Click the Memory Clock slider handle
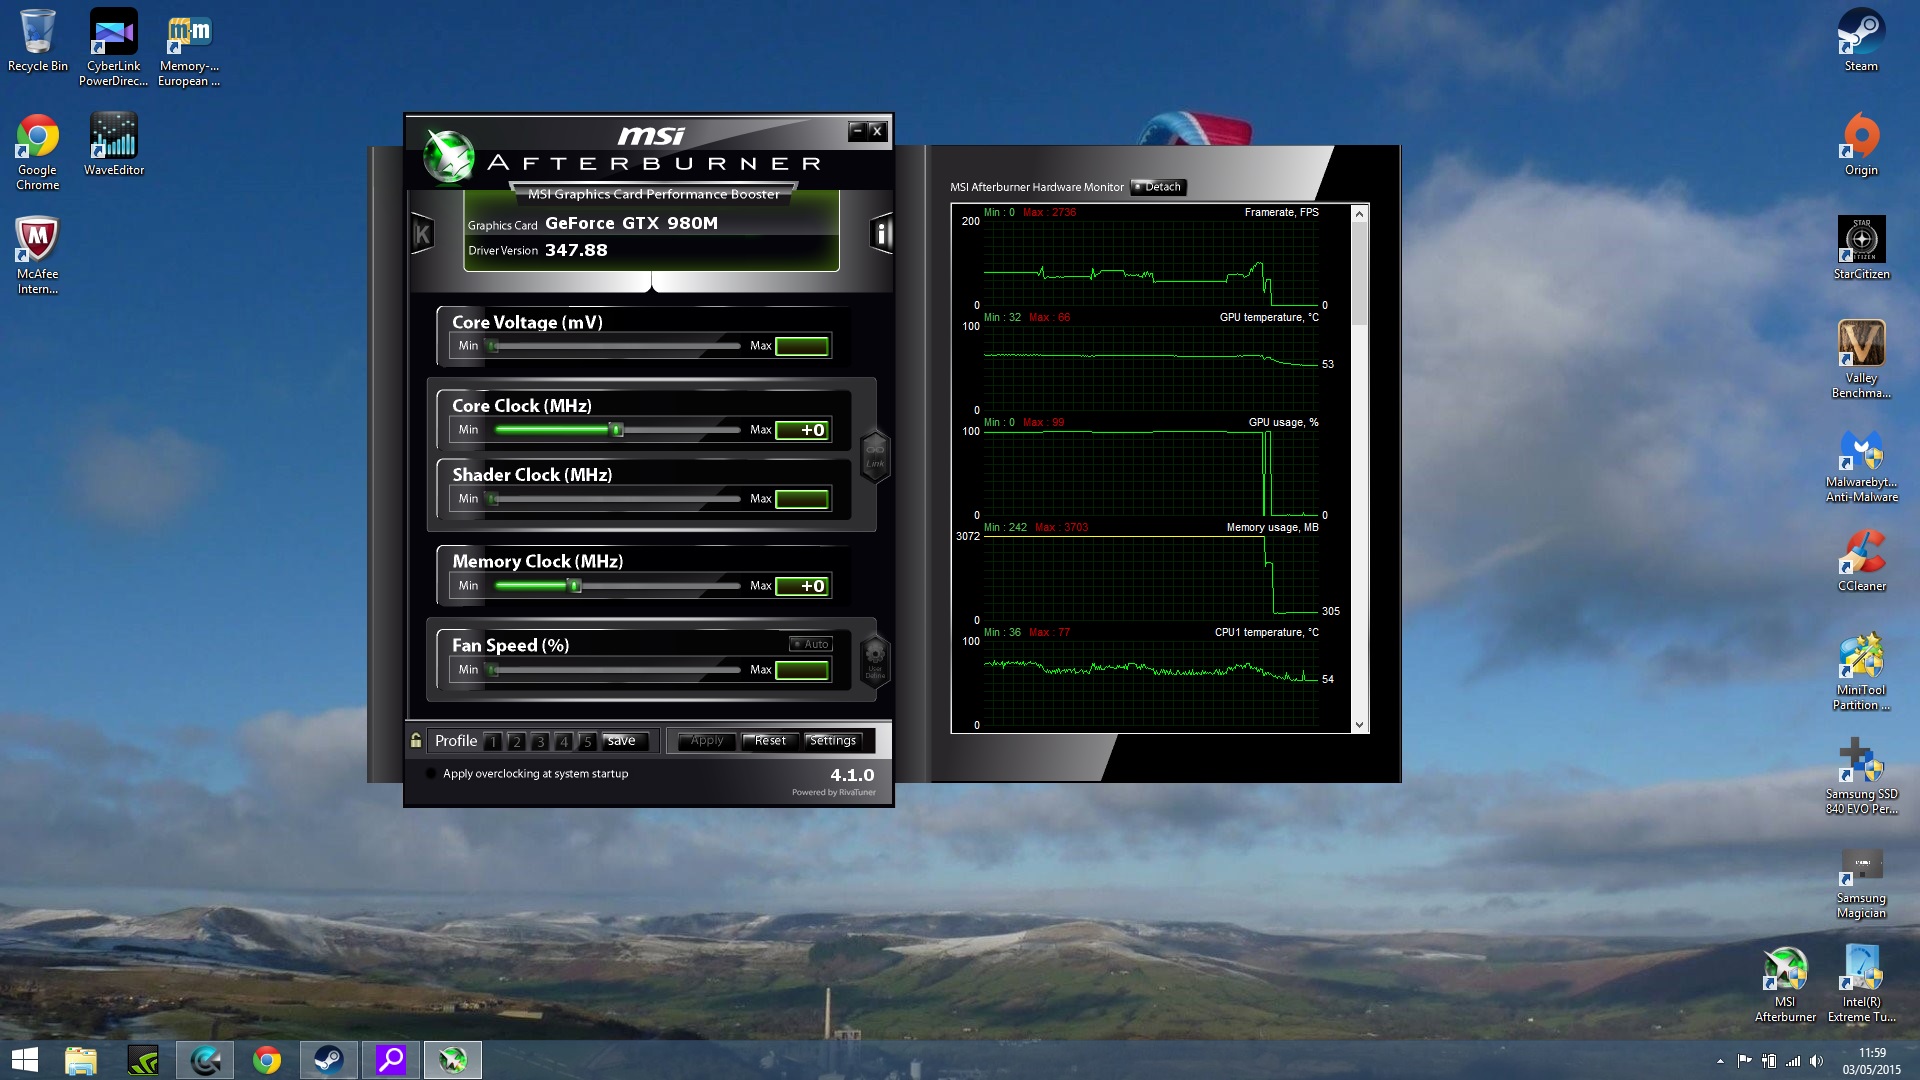 click(575, 586)
